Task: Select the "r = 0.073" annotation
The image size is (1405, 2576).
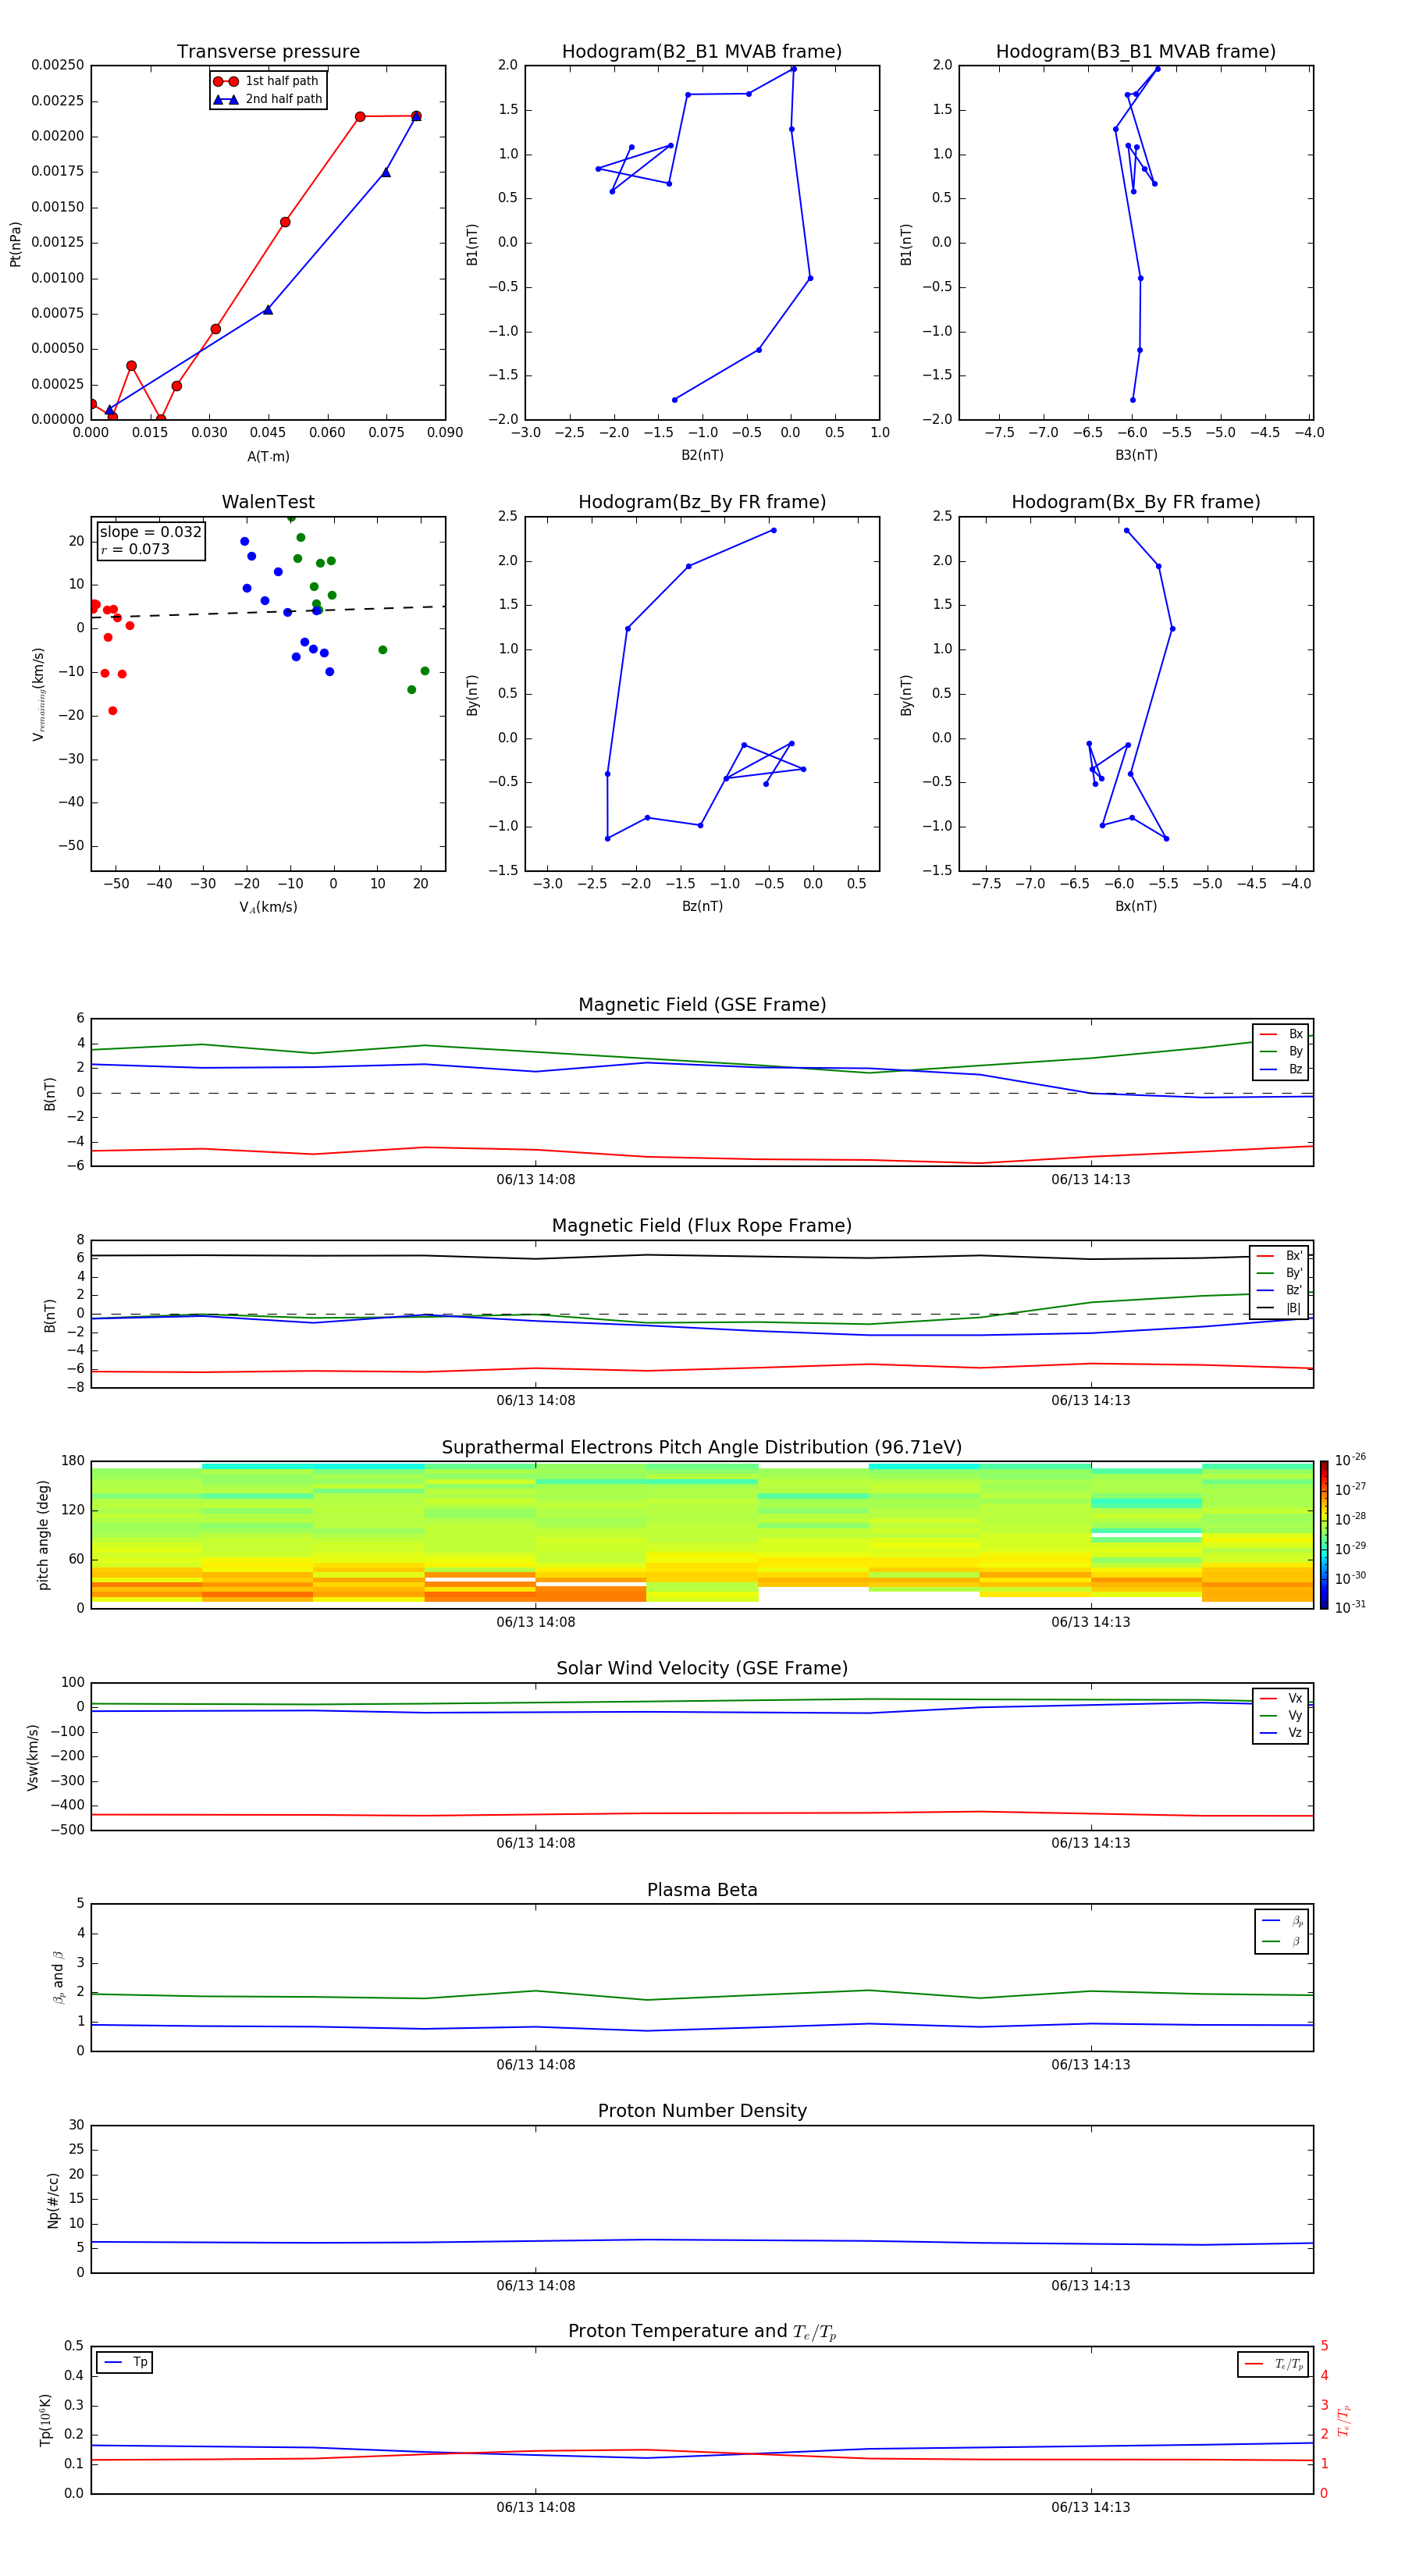Action: (135, 549)
